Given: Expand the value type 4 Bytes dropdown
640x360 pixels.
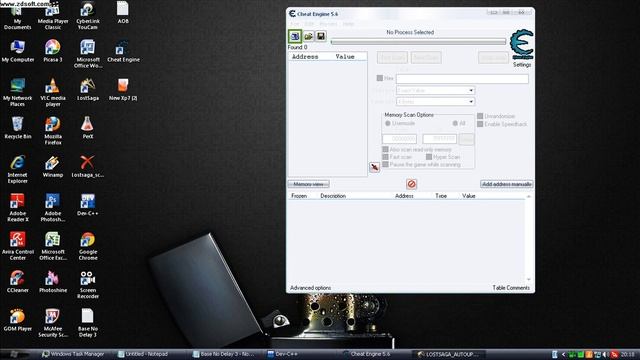Looking at the screenshot, I should tap(436, 101).
